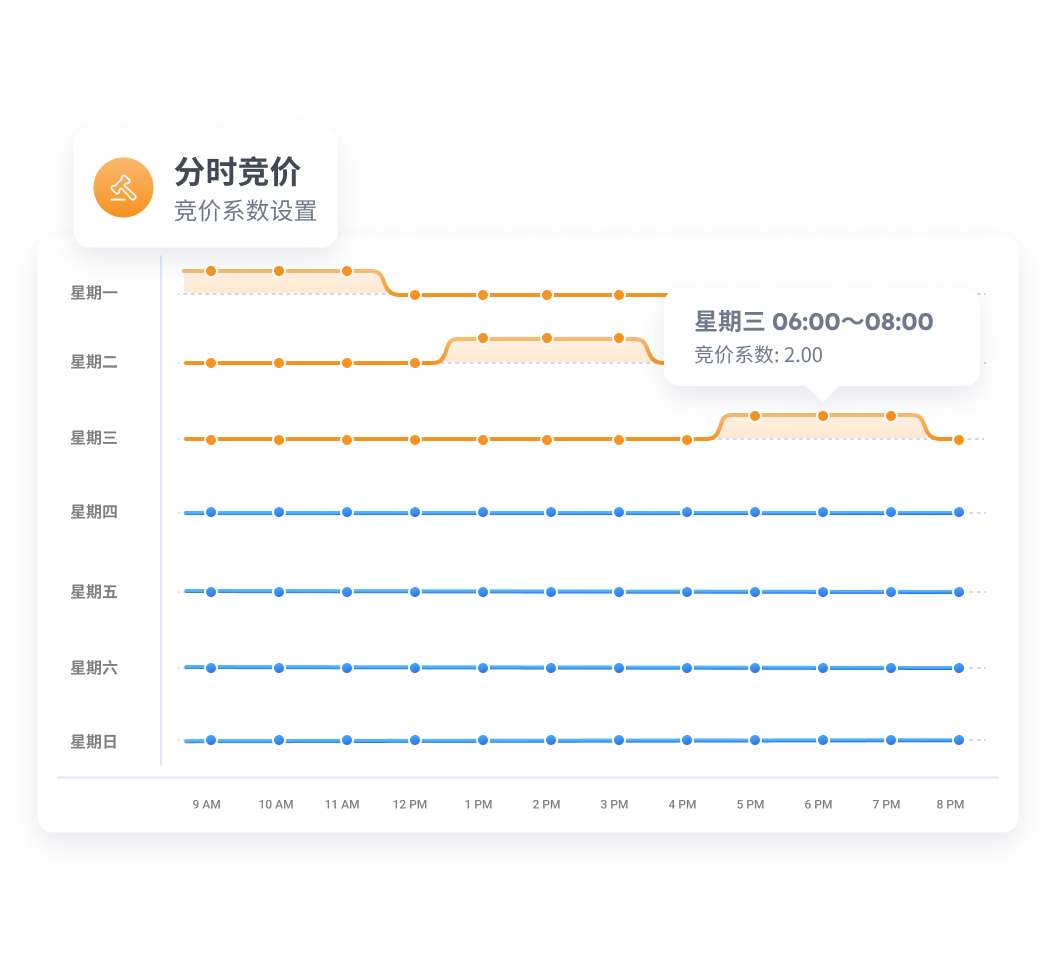Select the 星期五 row label
1056x960 pixels.
pyautogui.click(x=94, y=592)
